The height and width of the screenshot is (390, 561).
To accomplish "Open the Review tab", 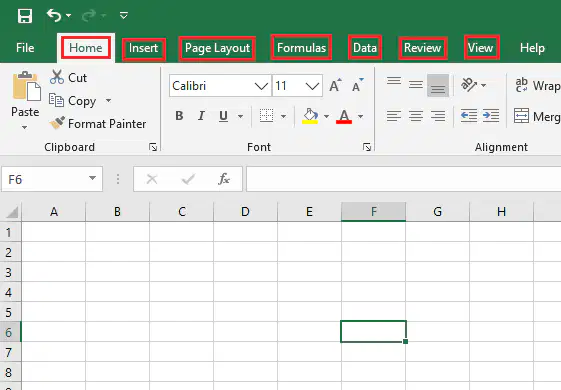I will click(423, 48).
